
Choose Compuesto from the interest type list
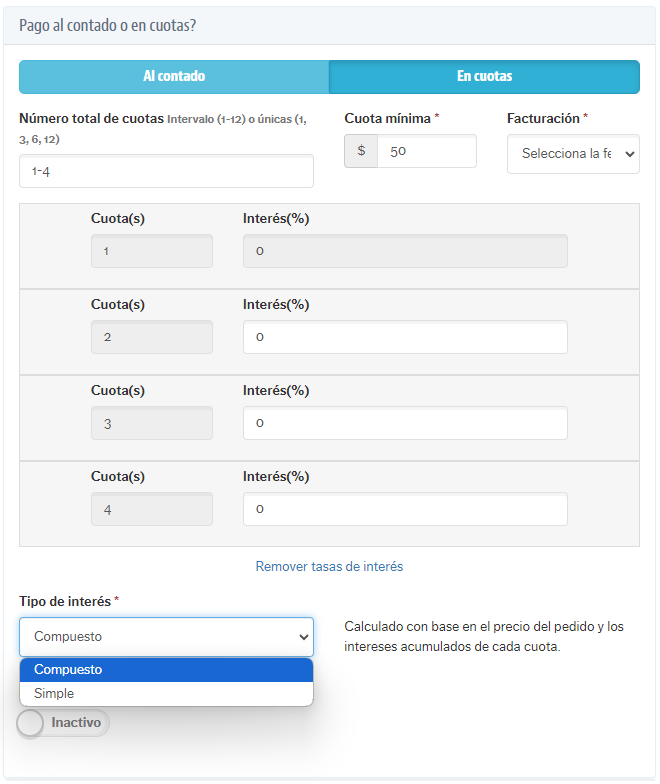(166, 670)
